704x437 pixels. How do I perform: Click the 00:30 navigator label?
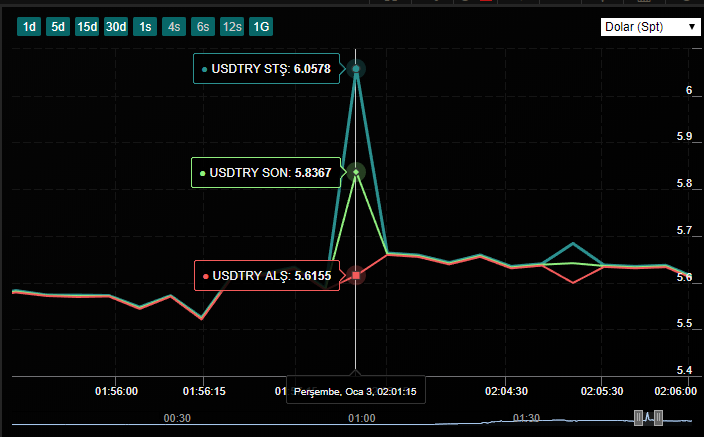coord(177,418)
